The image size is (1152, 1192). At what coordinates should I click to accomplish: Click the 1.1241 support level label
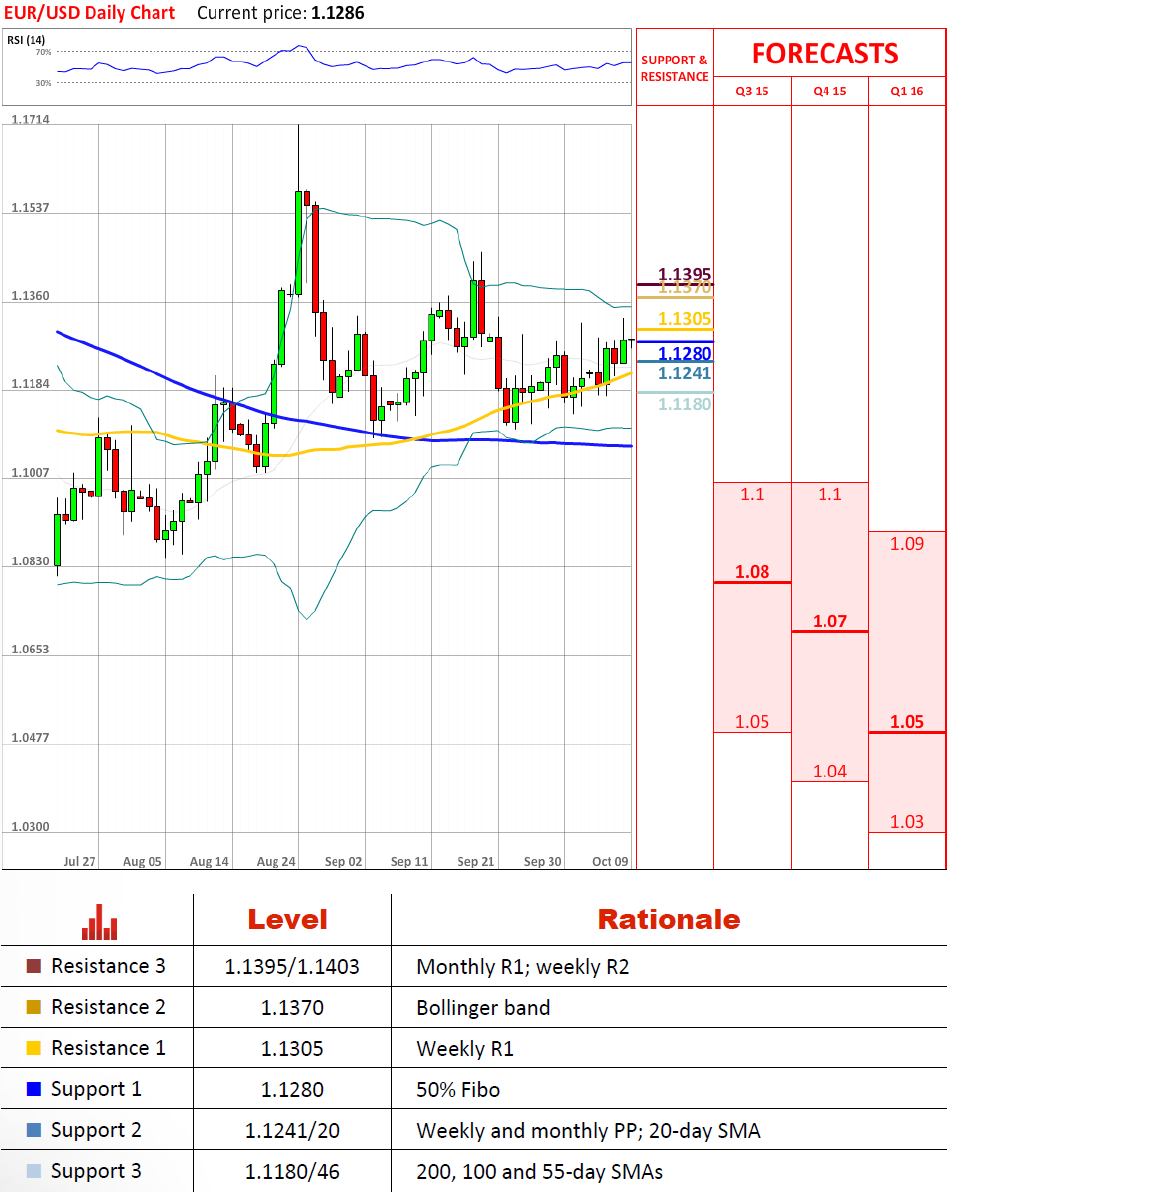684,373
